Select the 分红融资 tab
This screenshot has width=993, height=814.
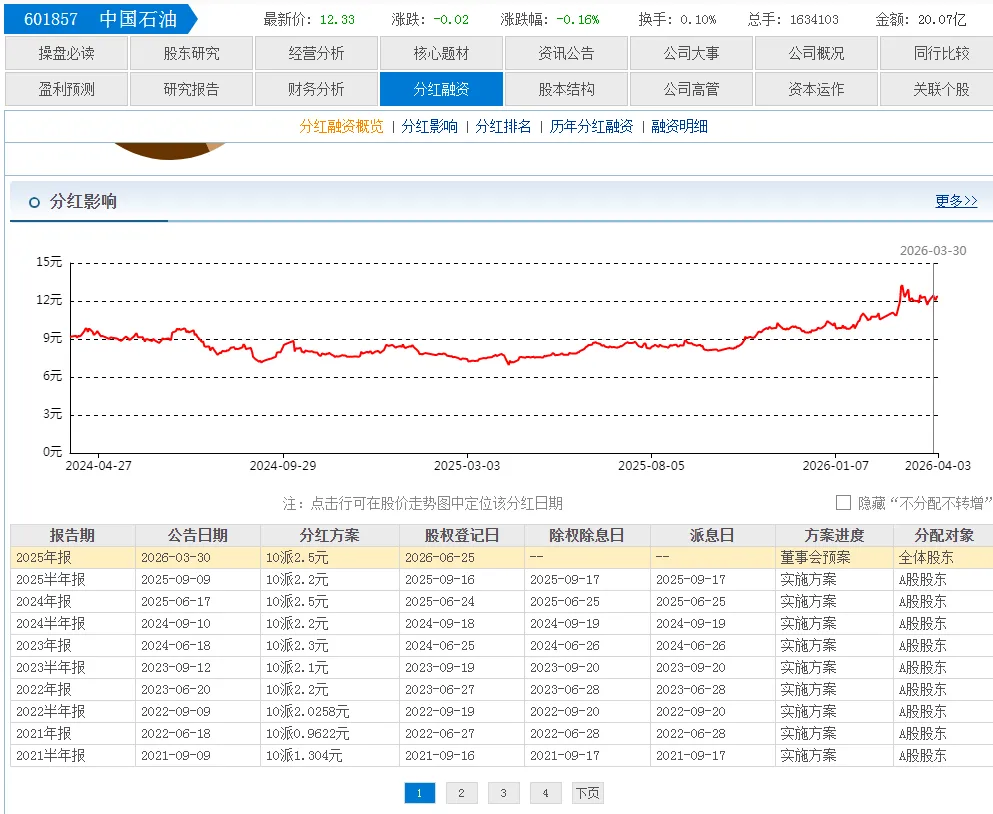[441, 89]
